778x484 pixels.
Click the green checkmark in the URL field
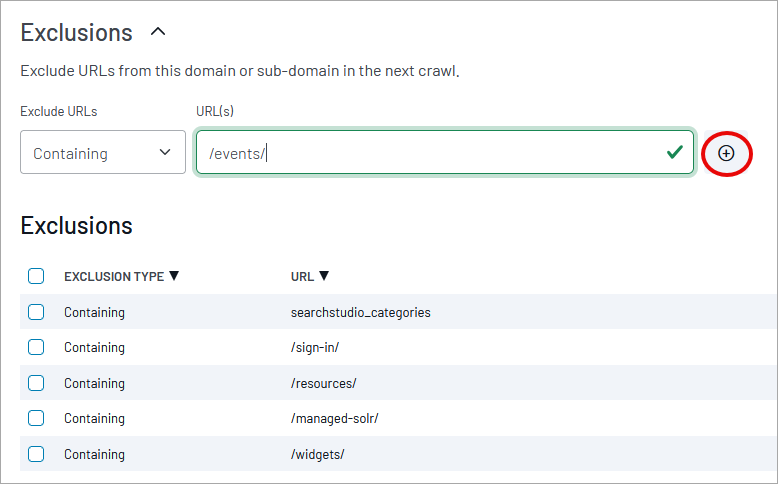click(x=675, y=152)
